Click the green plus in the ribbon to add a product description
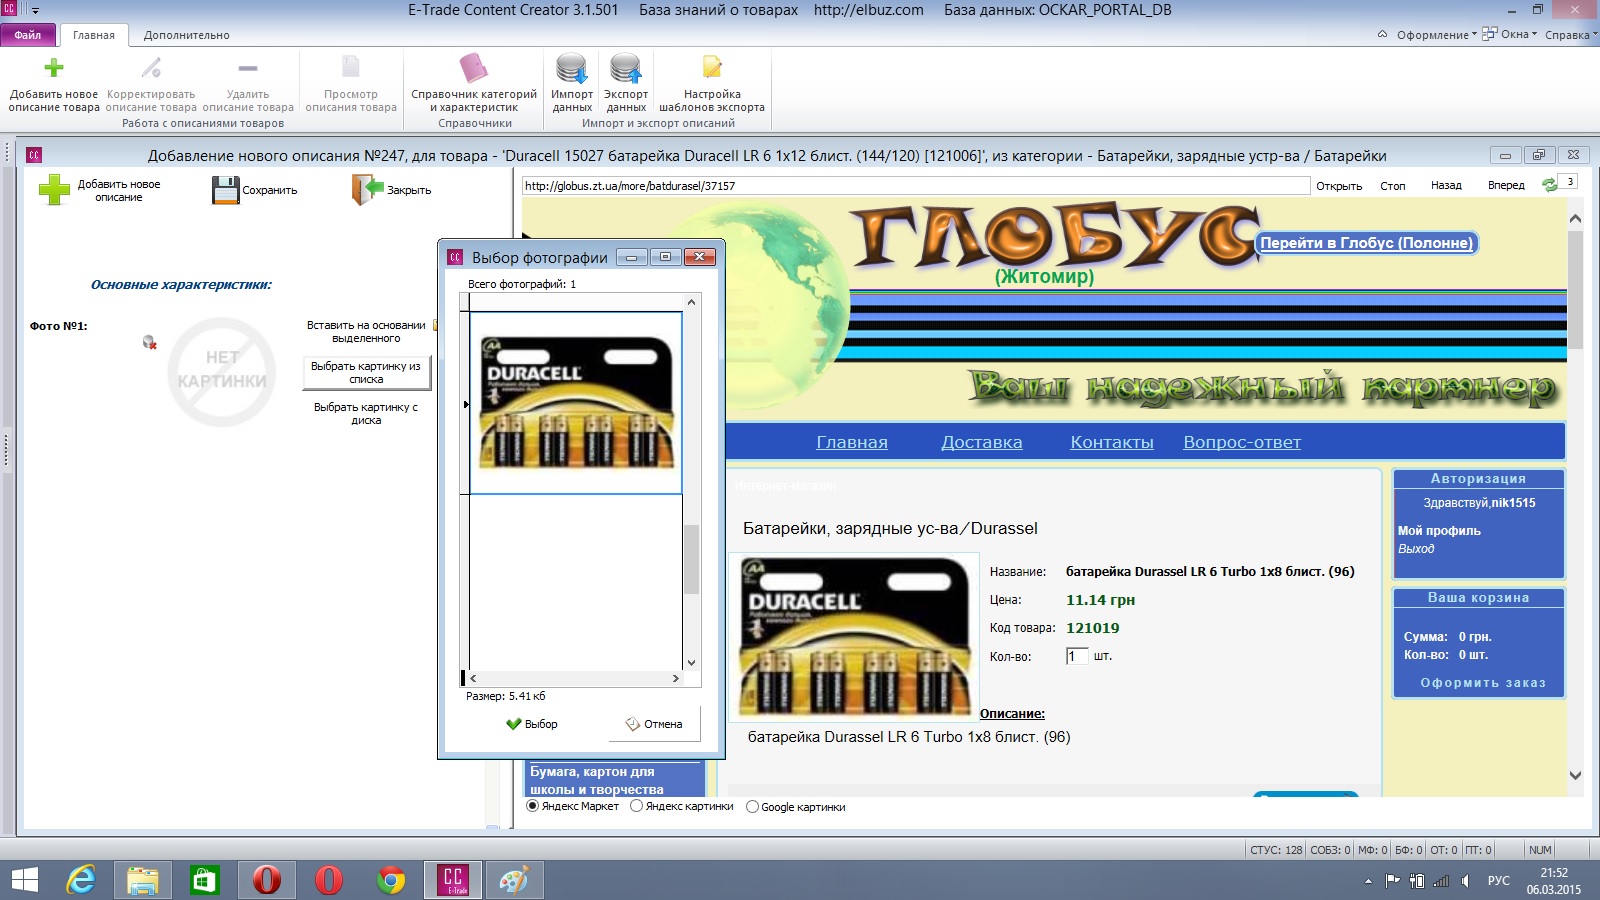Image resolution: width=1600 pixels, height=900 pixels. point(54,68)
